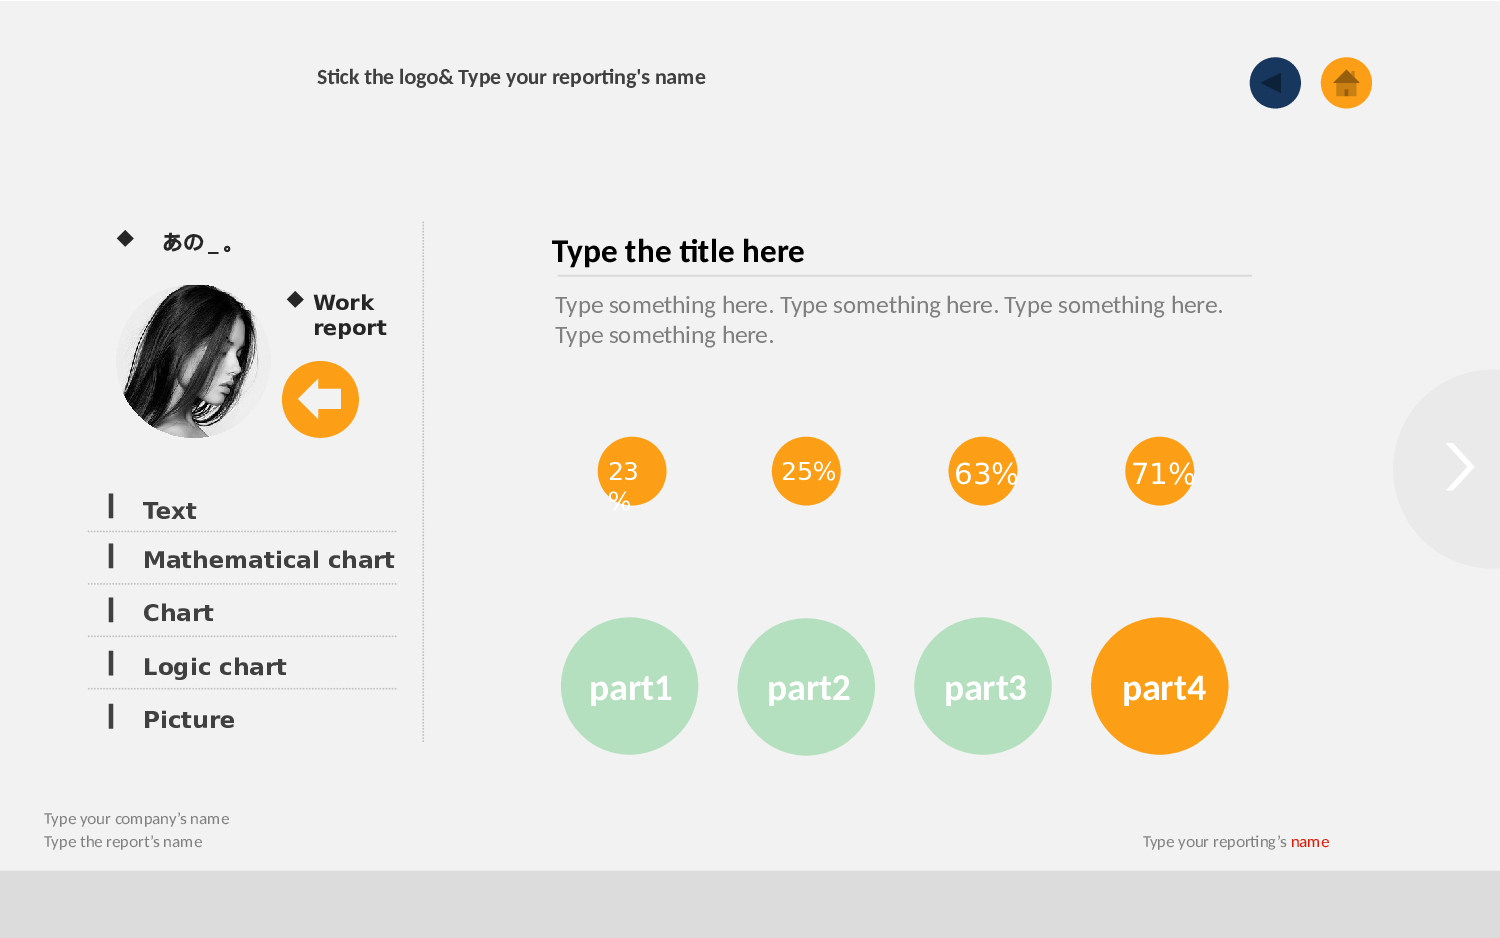The width and height of the screenshot is (1500, 938).
Task: Click the circular portrait photo
Action: [192, 361]
